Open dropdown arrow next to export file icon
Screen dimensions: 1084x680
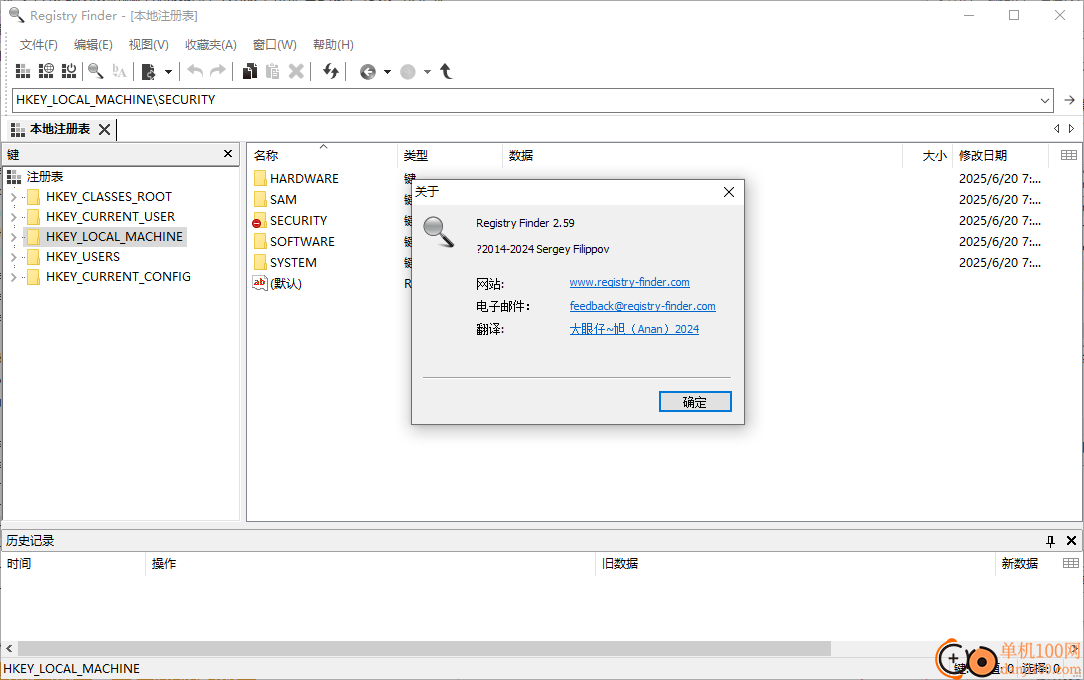click(168, 71)
